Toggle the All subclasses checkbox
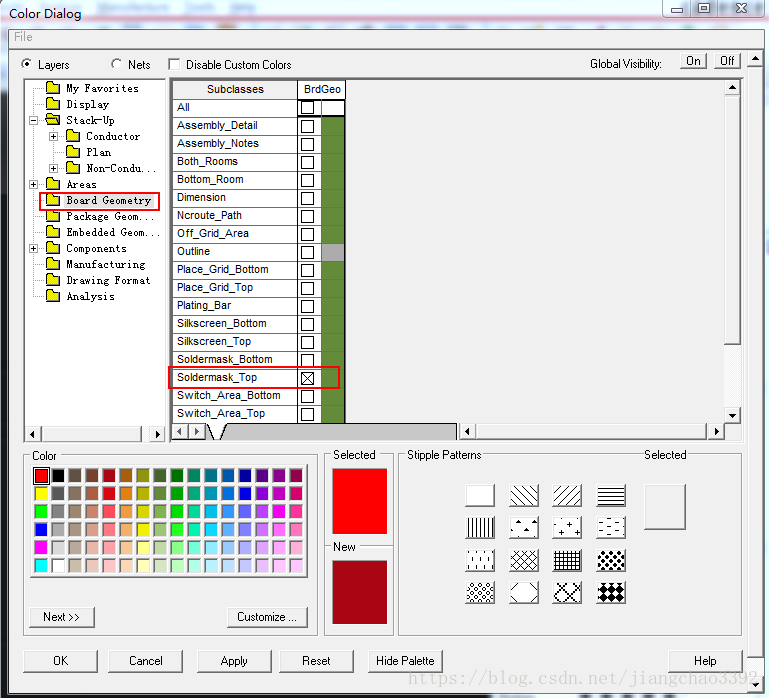Viewport: 769px width, 698px height. [x=308, y=107]
